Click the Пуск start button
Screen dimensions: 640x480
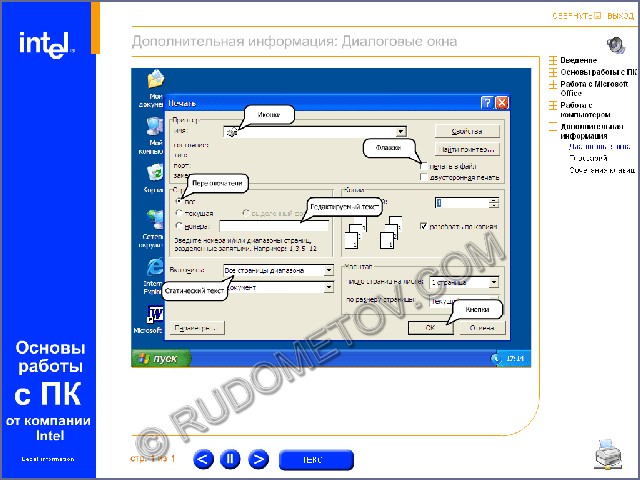coord(161,358)
